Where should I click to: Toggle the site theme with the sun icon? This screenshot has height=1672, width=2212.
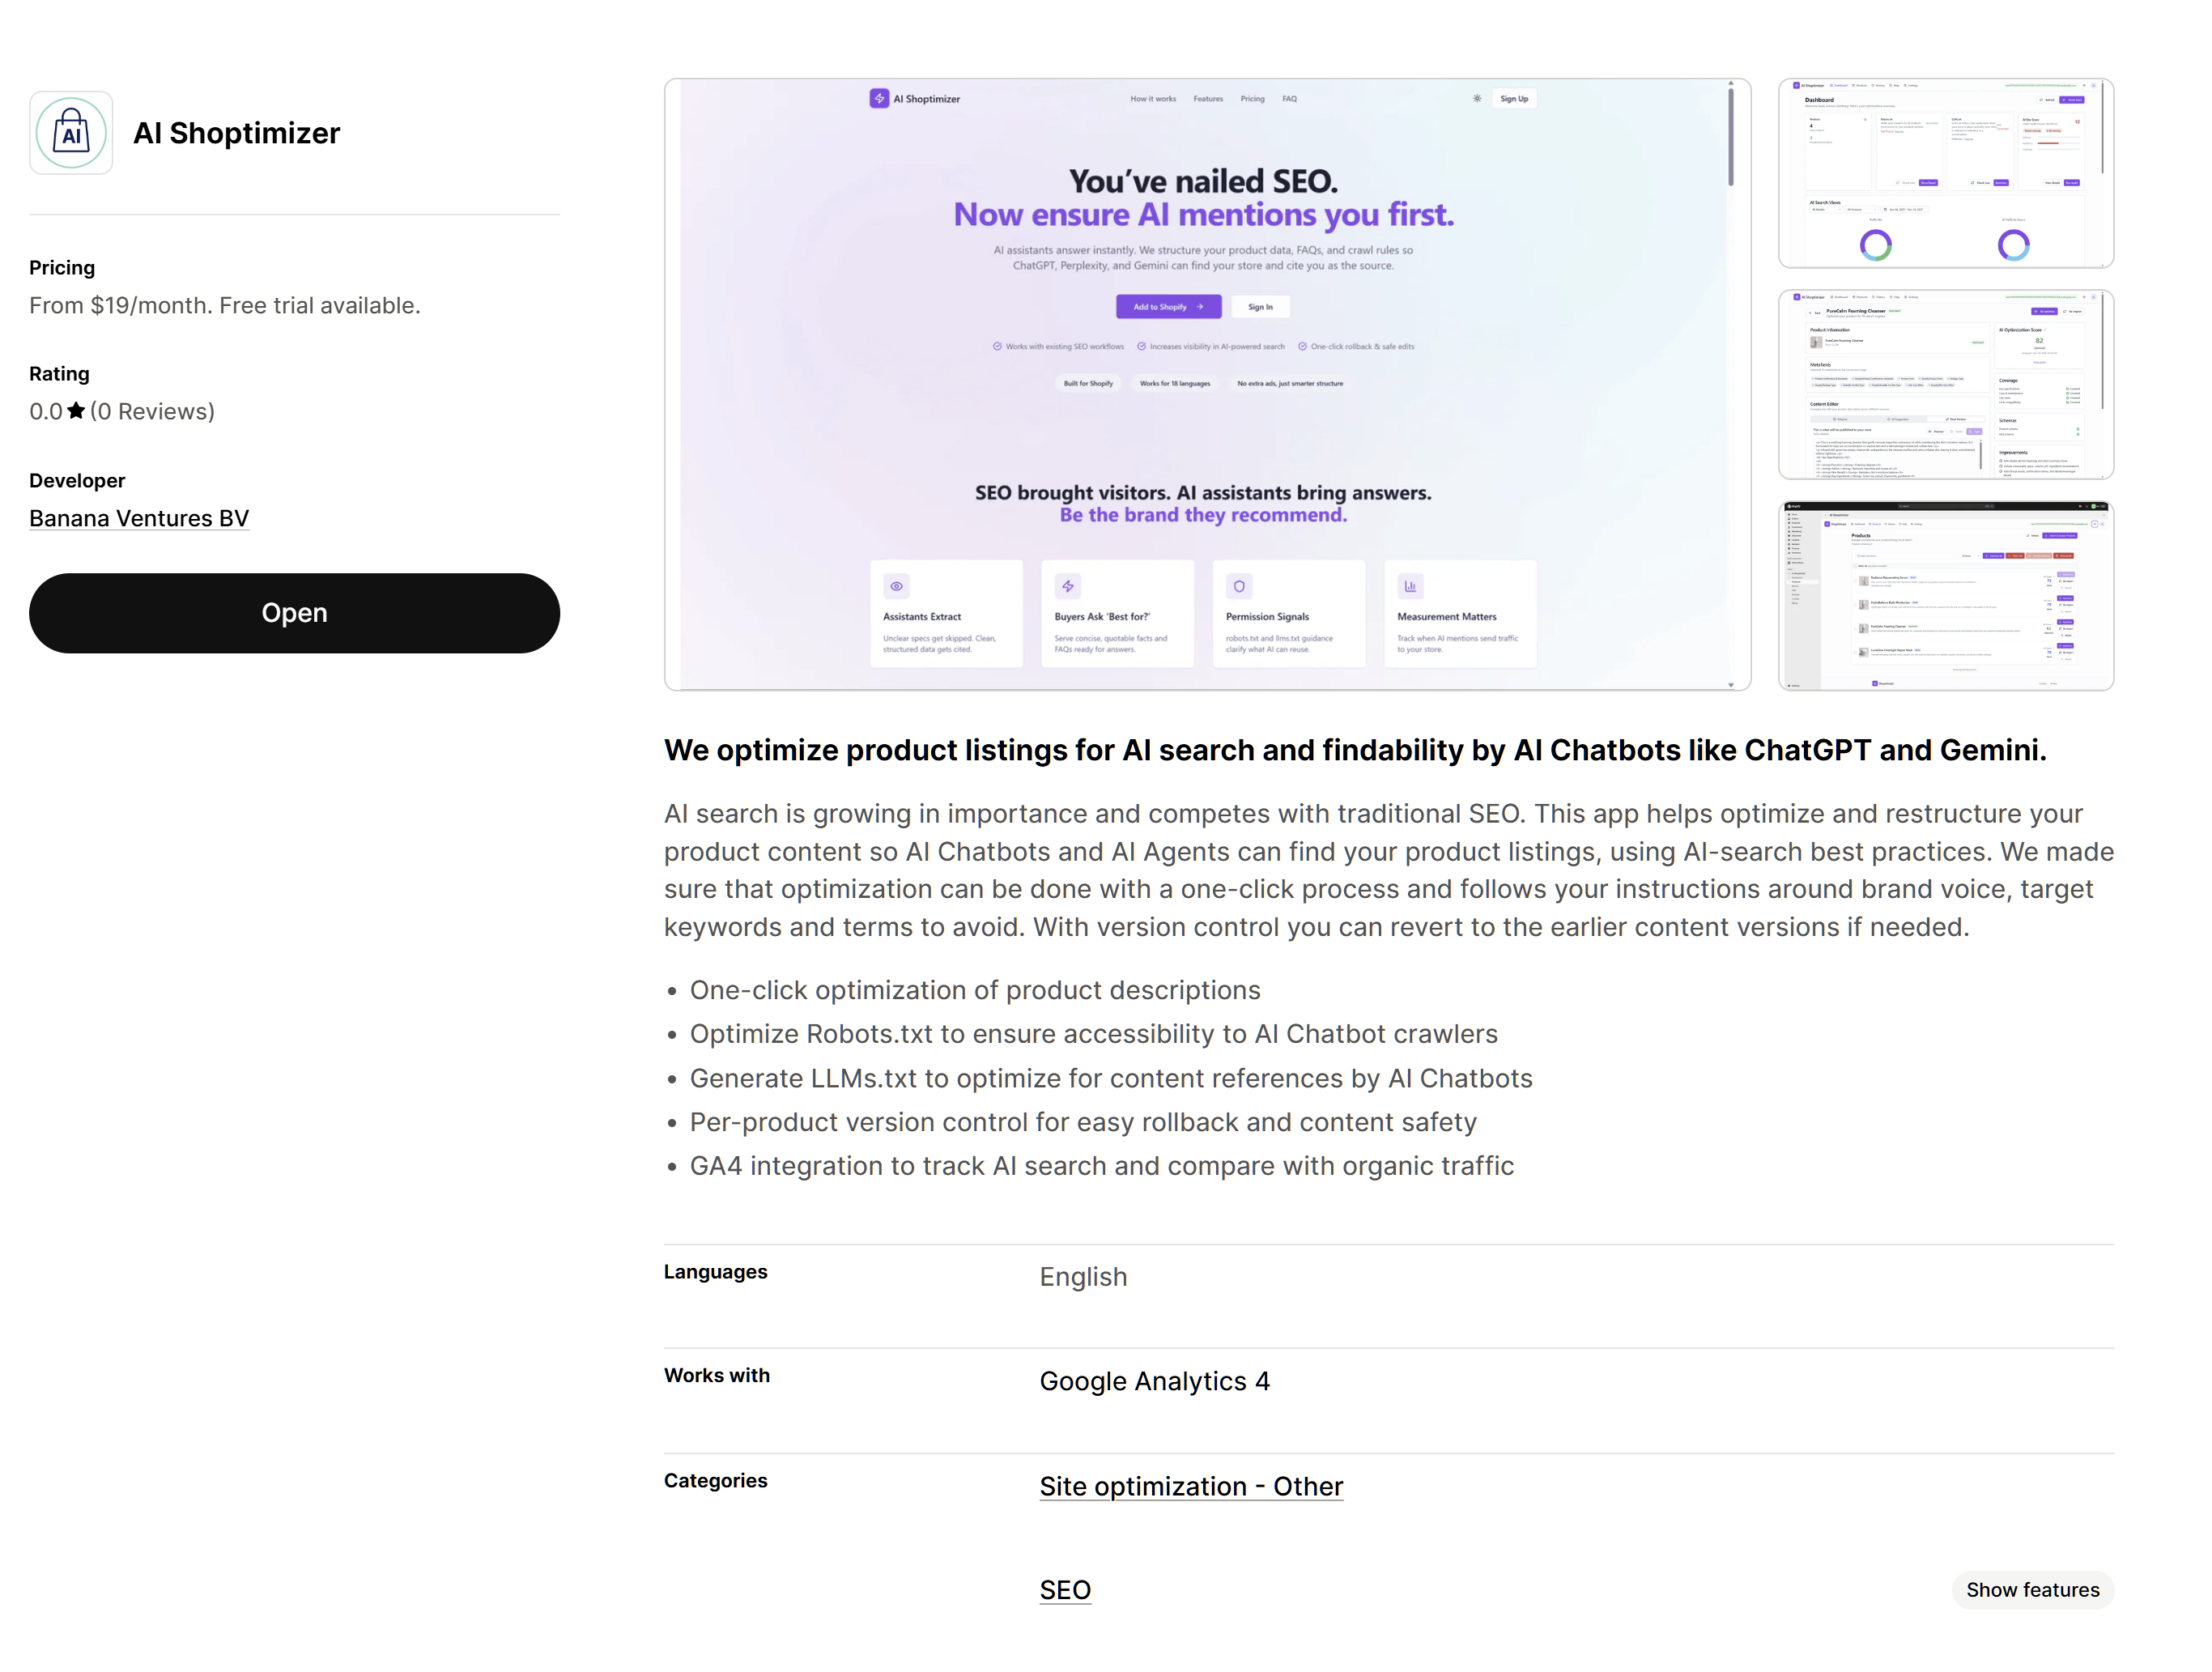1476,98
